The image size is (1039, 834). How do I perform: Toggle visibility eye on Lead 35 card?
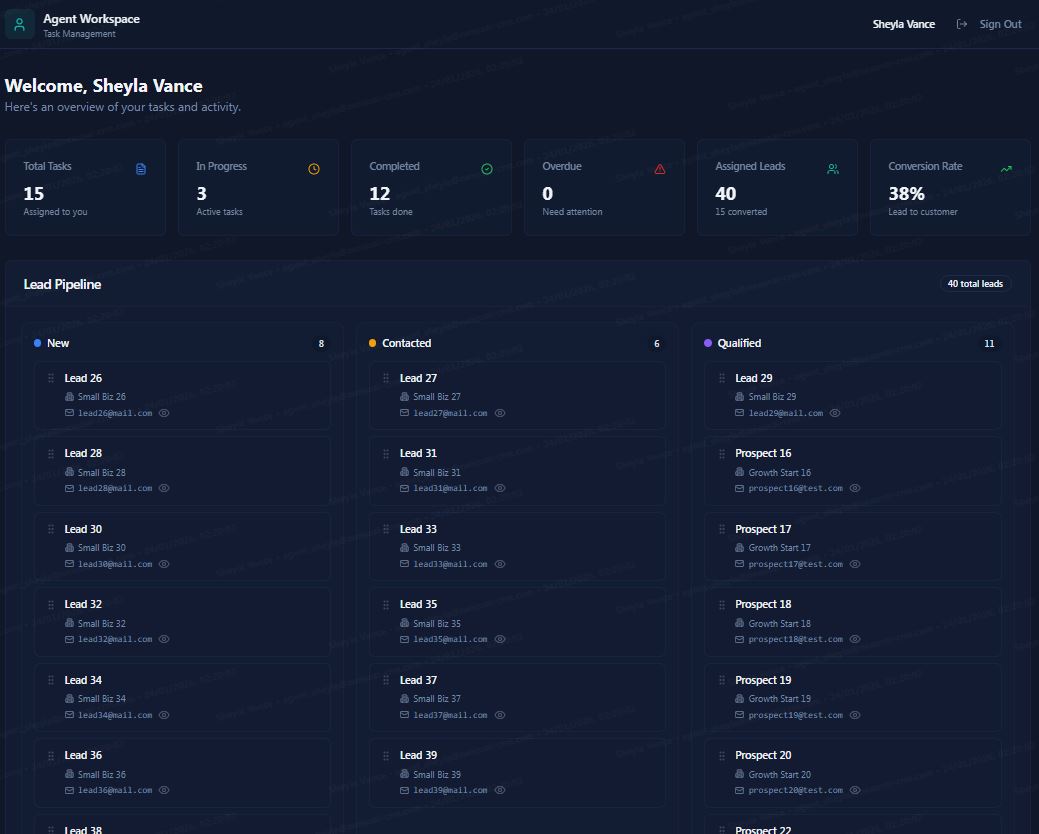pos(500,639)
